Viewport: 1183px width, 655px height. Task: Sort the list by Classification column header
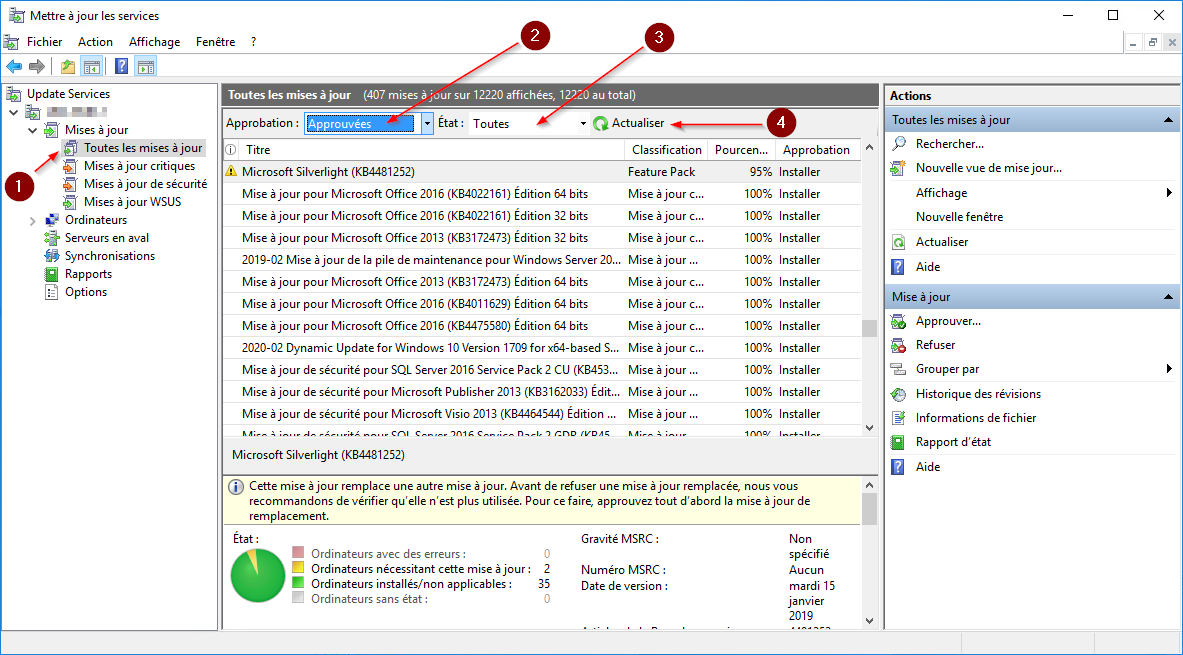click(x=666, y=150)
